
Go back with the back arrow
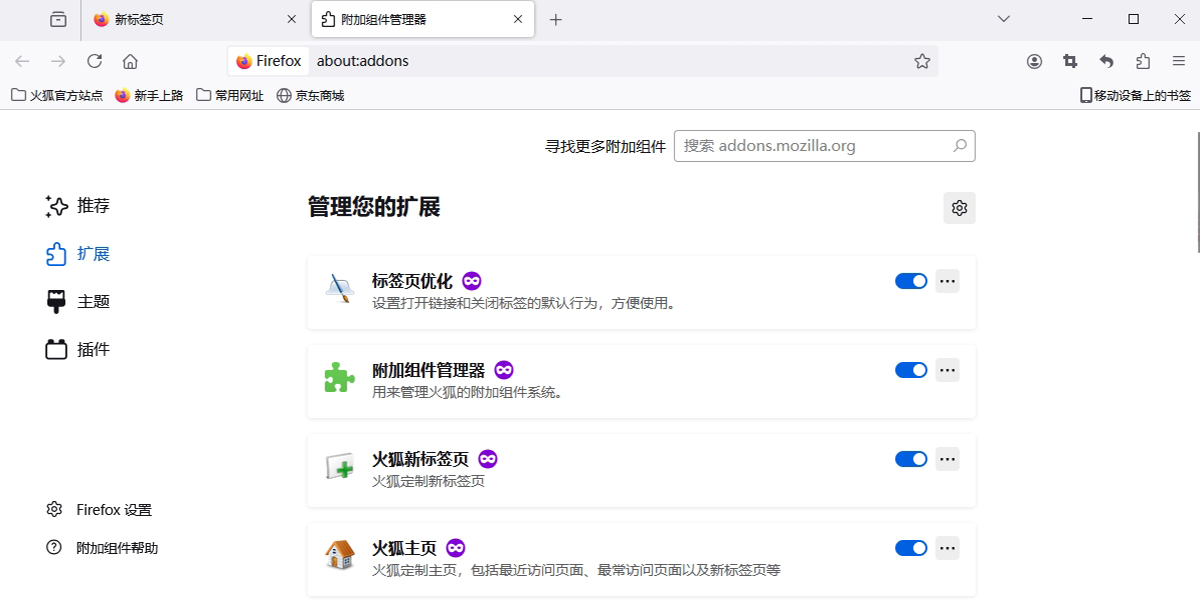coord(22,61)
